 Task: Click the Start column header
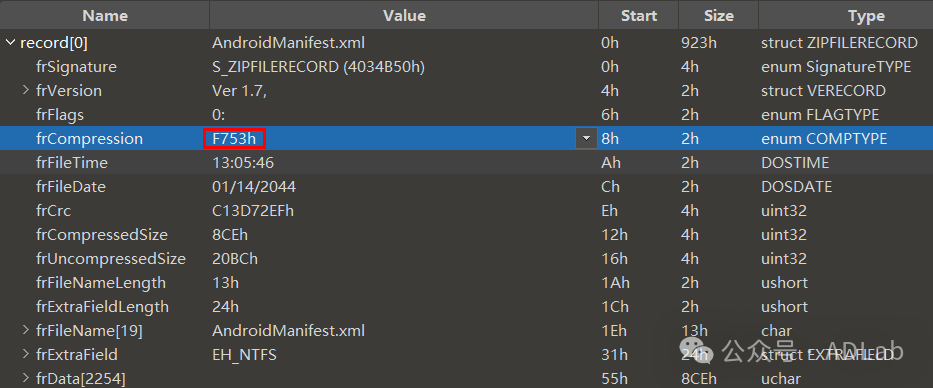pyautogui.click(x=638, y=15)
